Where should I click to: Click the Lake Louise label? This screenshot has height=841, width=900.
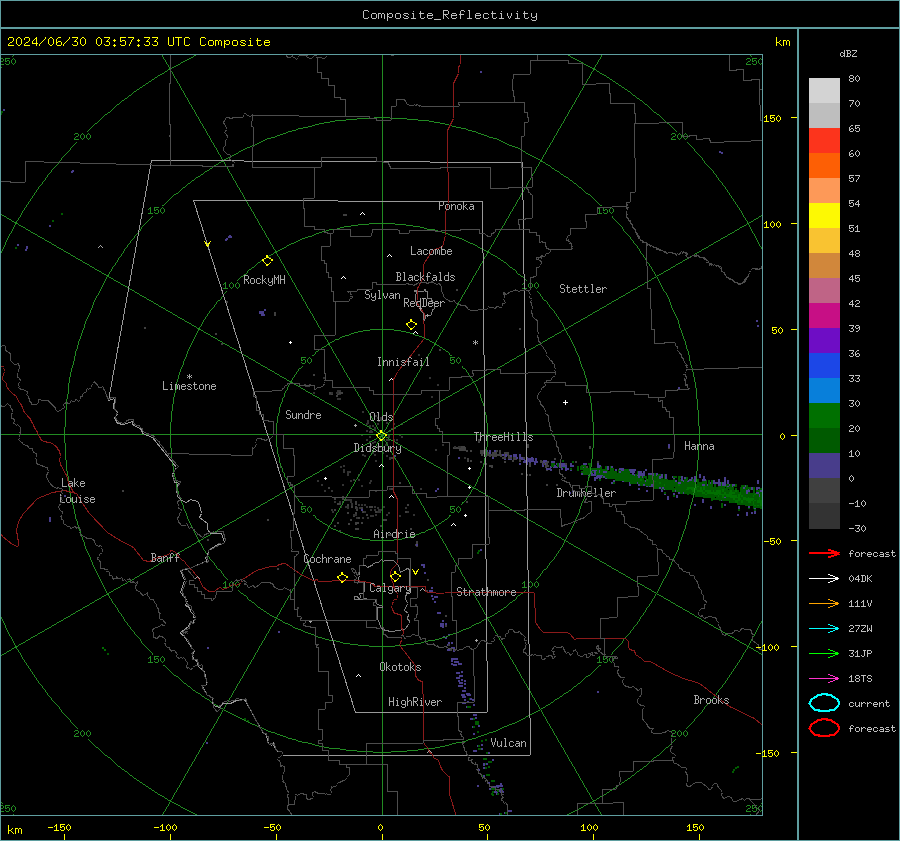[77, 491]
